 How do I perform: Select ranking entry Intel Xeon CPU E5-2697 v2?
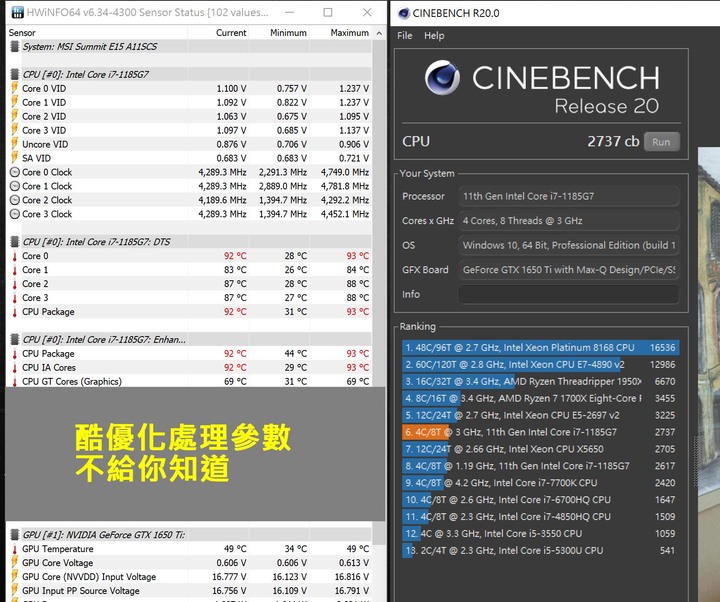click(540, 415)
